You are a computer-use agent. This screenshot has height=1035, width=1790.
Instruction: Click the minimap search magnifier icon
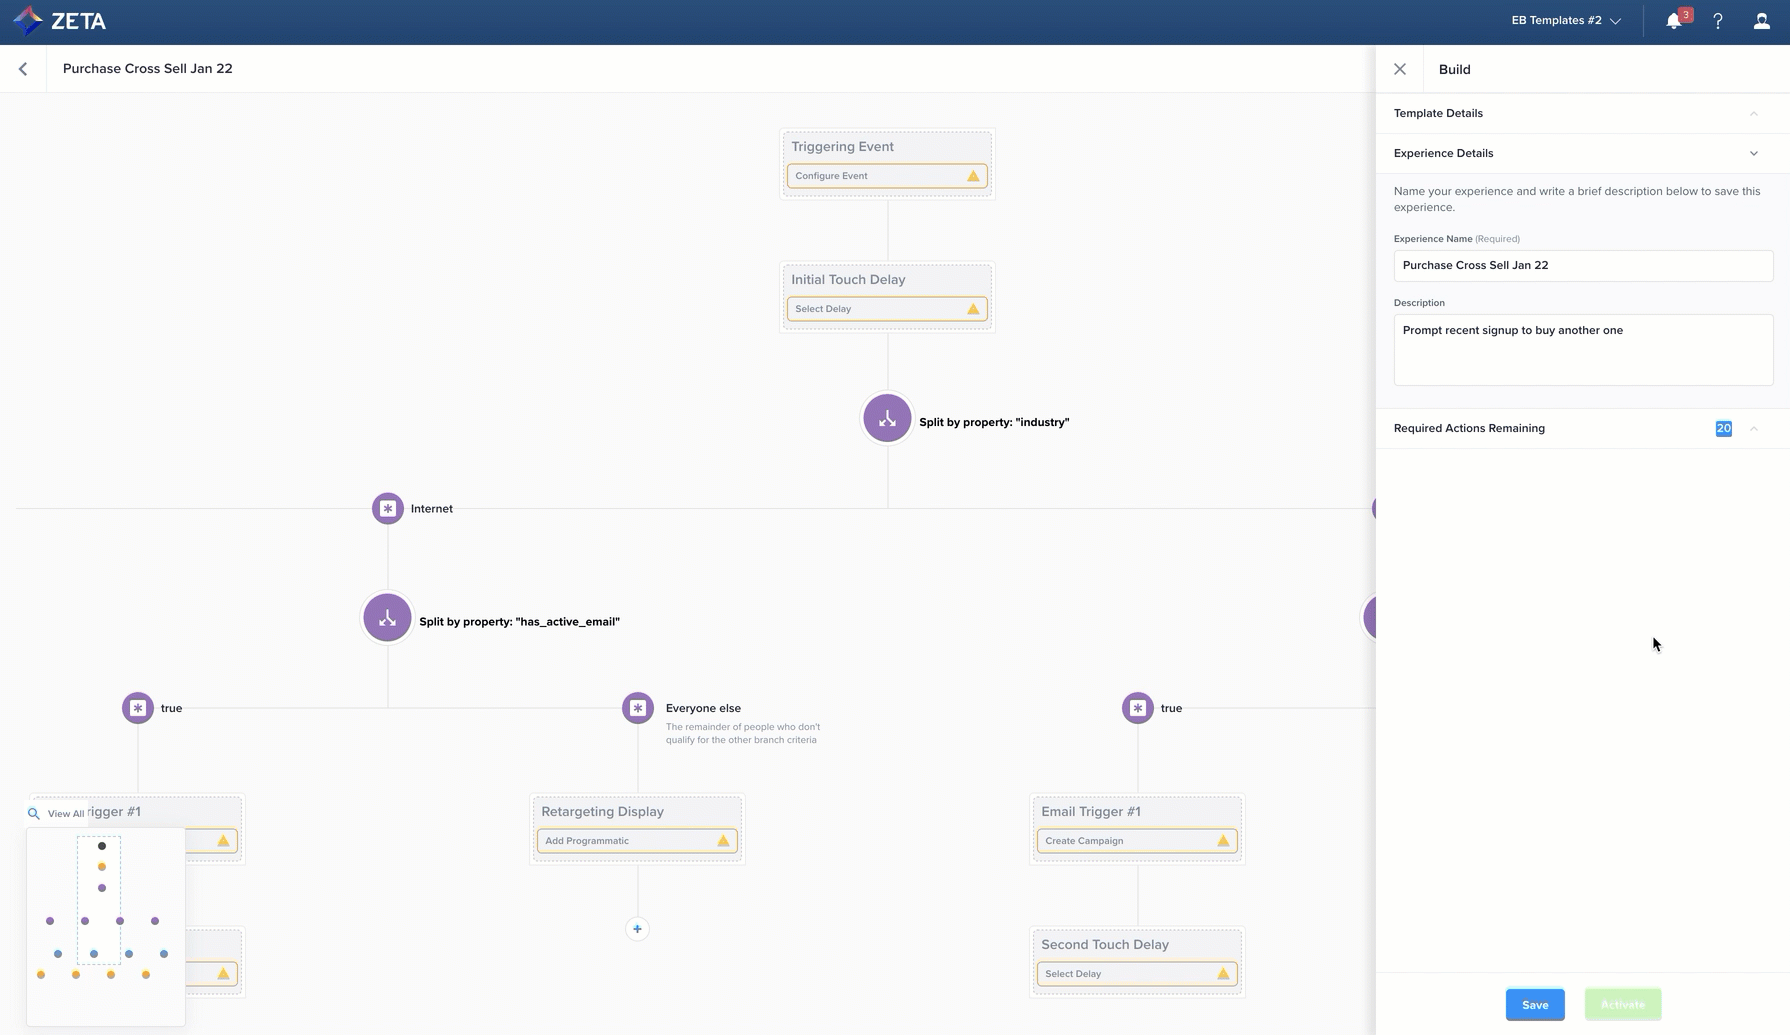(x=34, y=813)
